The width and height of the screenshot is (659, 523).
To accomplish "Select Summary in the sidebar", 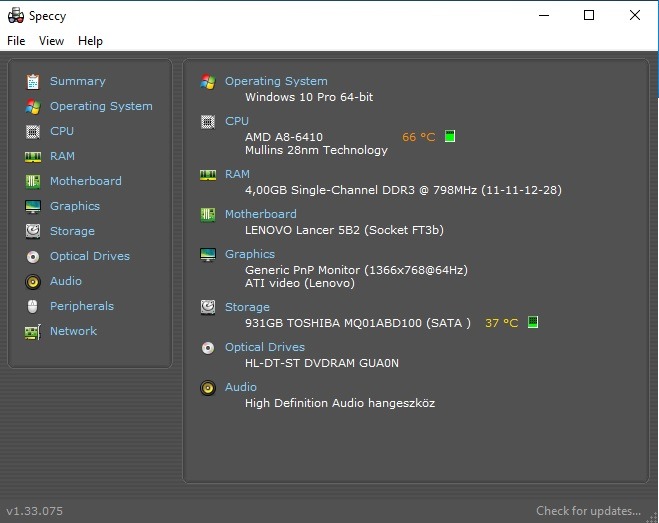I will [78, 81].
